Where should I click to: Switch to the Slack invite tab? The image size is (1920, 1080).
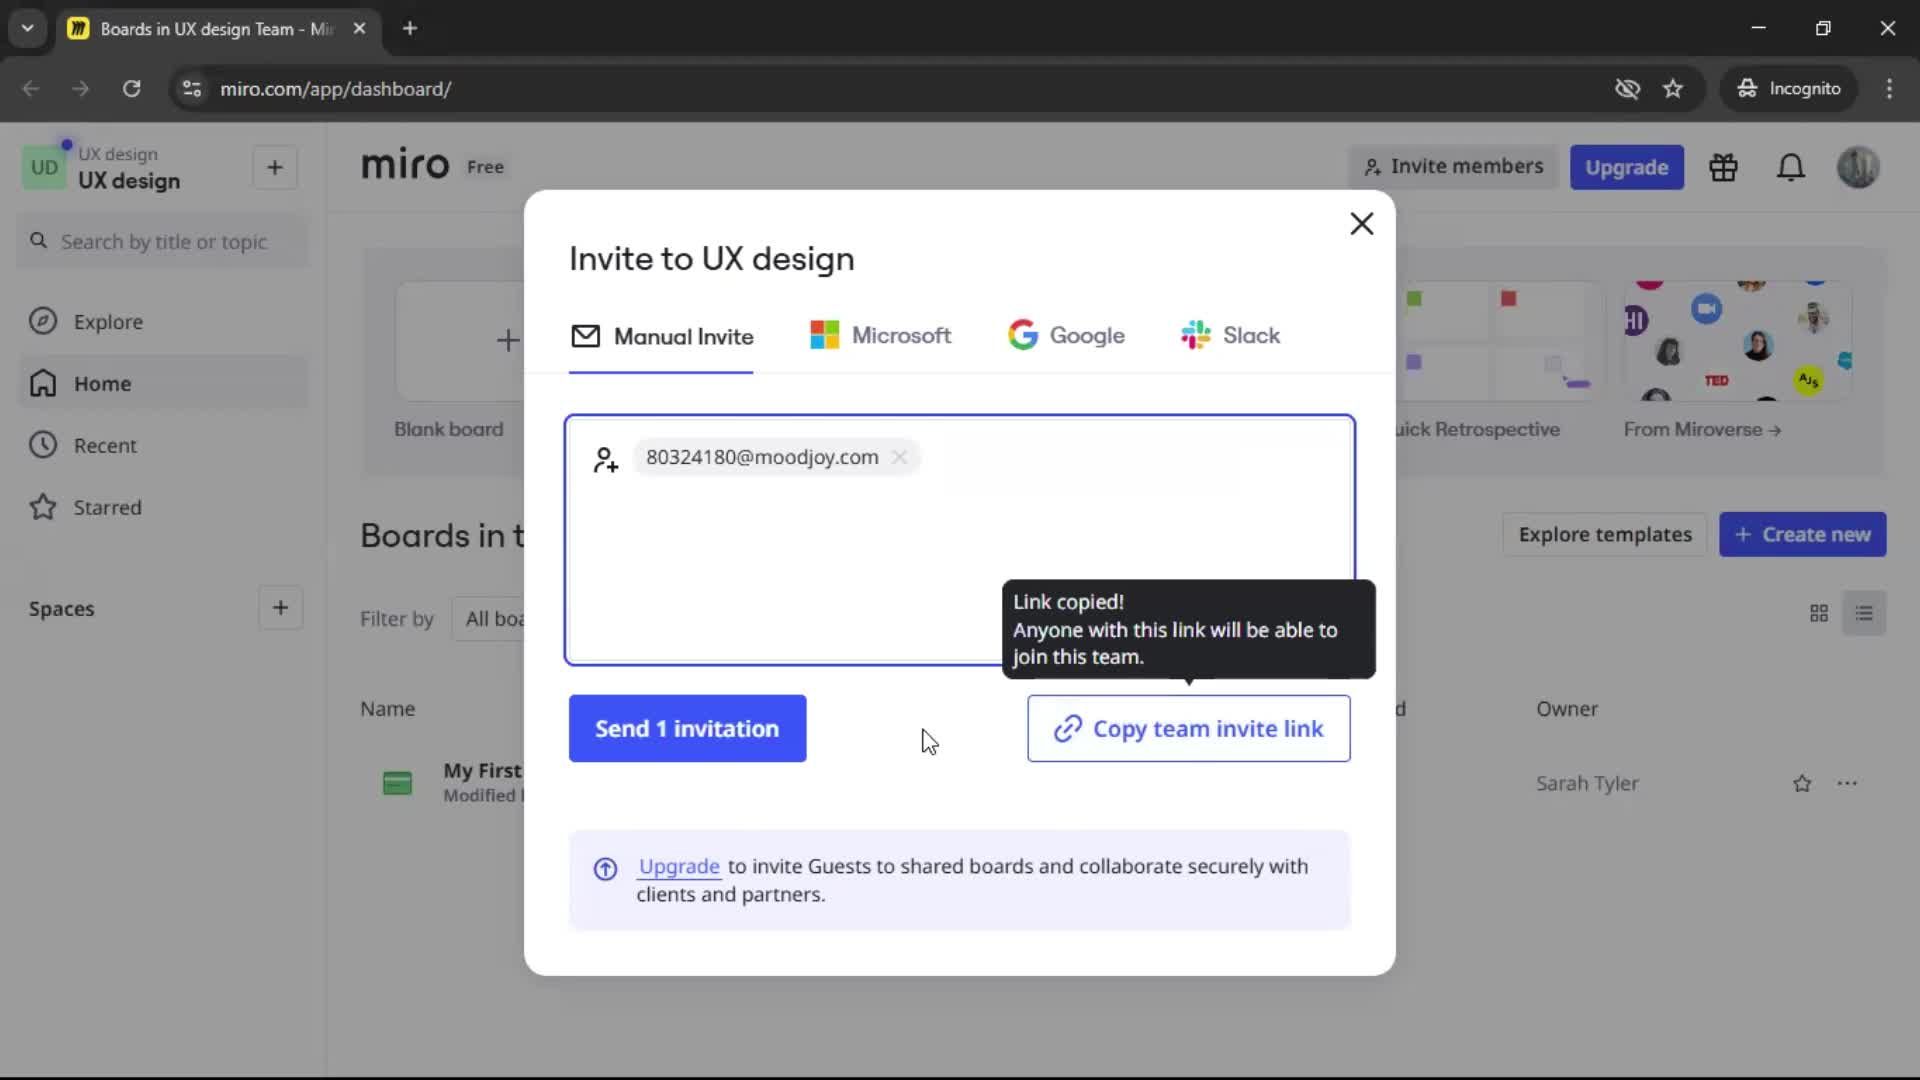pos(1230,336)
